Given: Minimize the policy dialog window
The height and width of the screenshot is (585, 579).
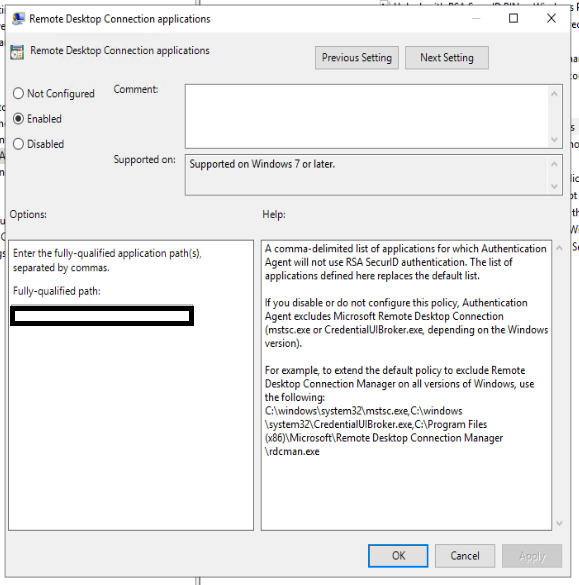Looking at the screenshot, I should pyautogui.click(x=476, y=18).
